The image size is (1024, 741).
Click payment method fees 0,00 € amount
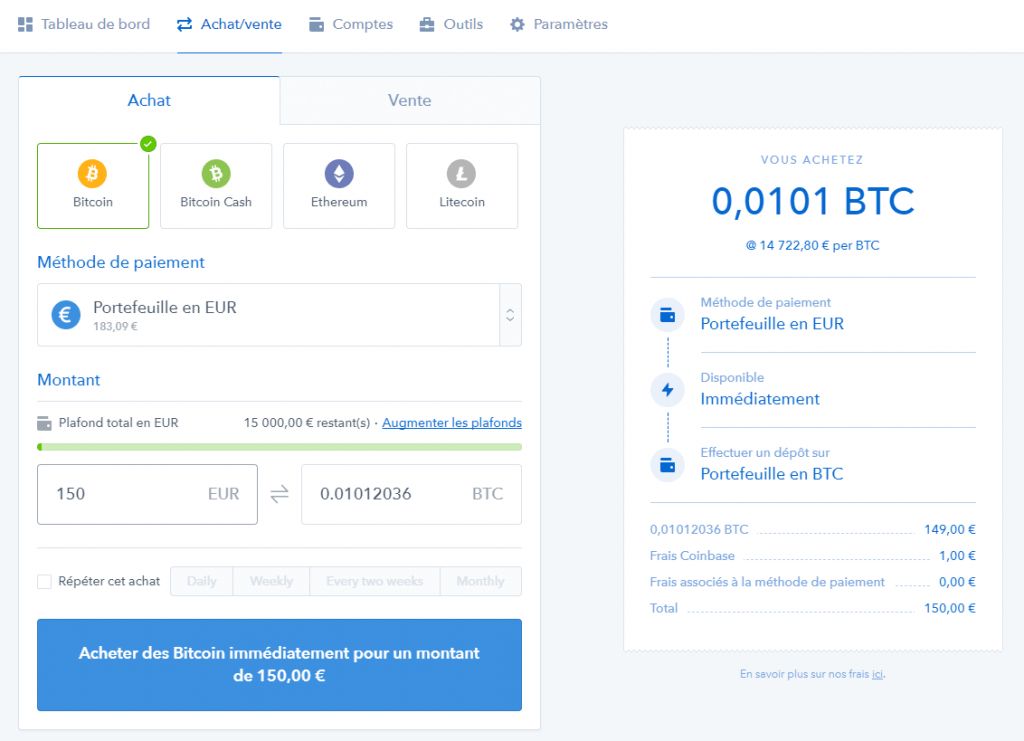[x=957, y=582]
